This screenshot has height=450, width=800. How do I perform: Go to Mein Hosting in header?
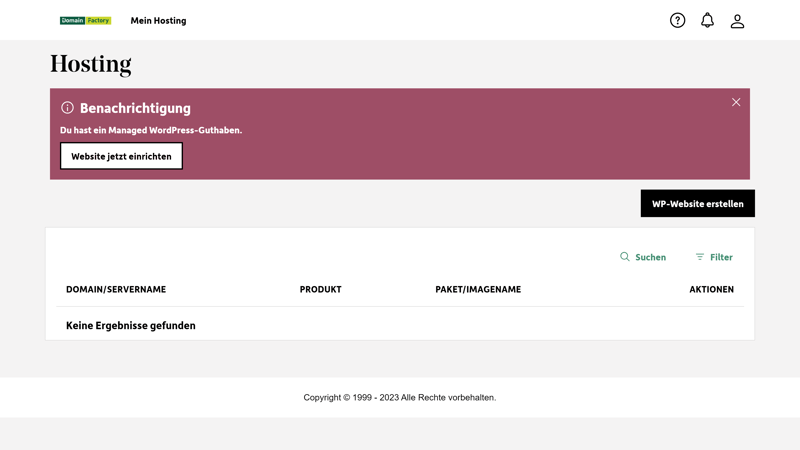click(x=158, y=20)
